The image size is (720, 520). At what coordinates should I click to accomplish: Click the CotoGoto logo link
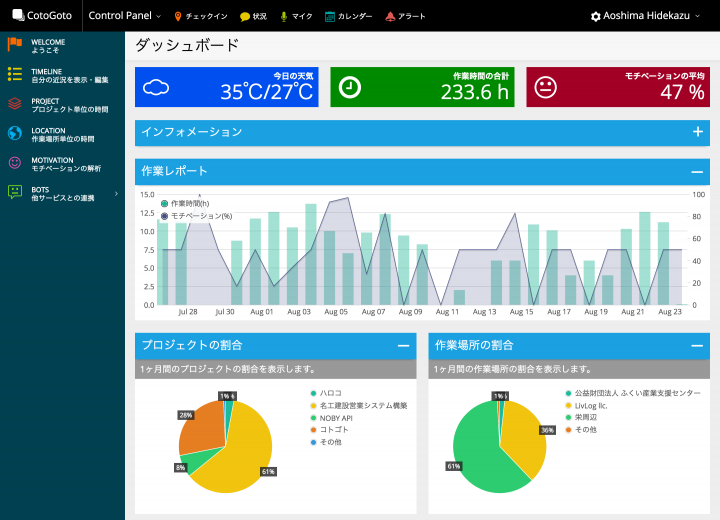pos(40,16)
